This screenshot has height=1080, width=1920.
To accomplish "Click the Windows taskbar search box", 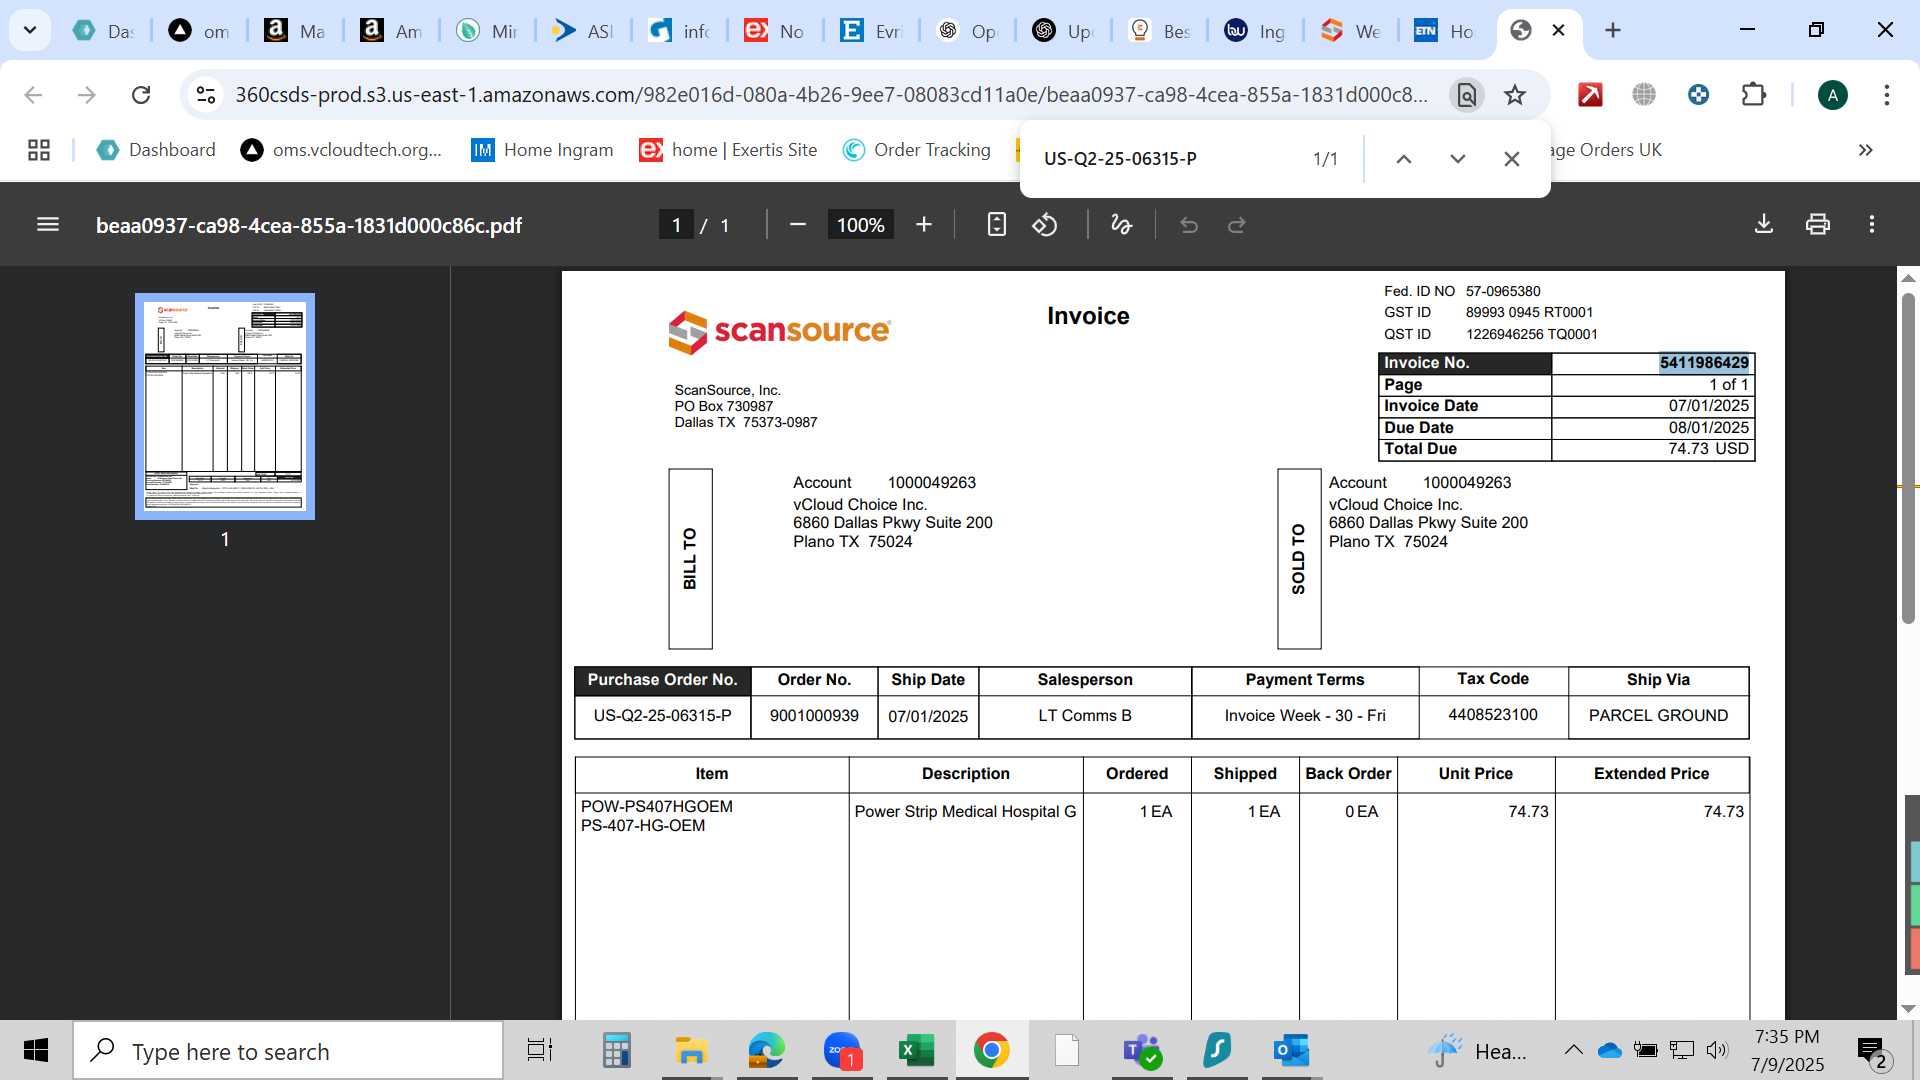I will (x=288, y=1050).
